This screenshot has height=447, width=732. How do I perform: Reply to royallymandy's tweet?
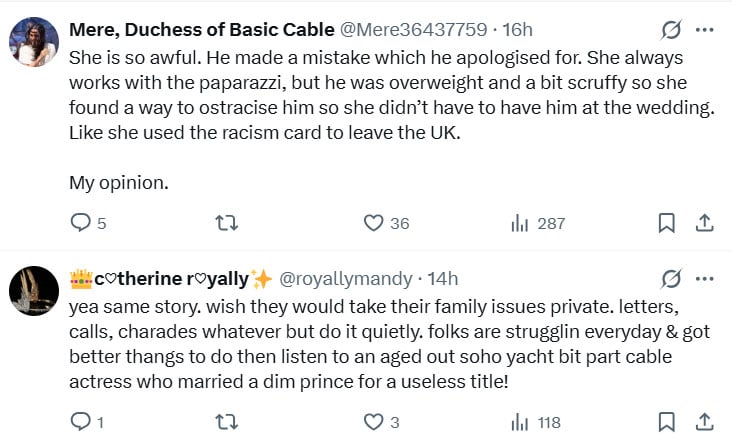(x=81, y=422)
